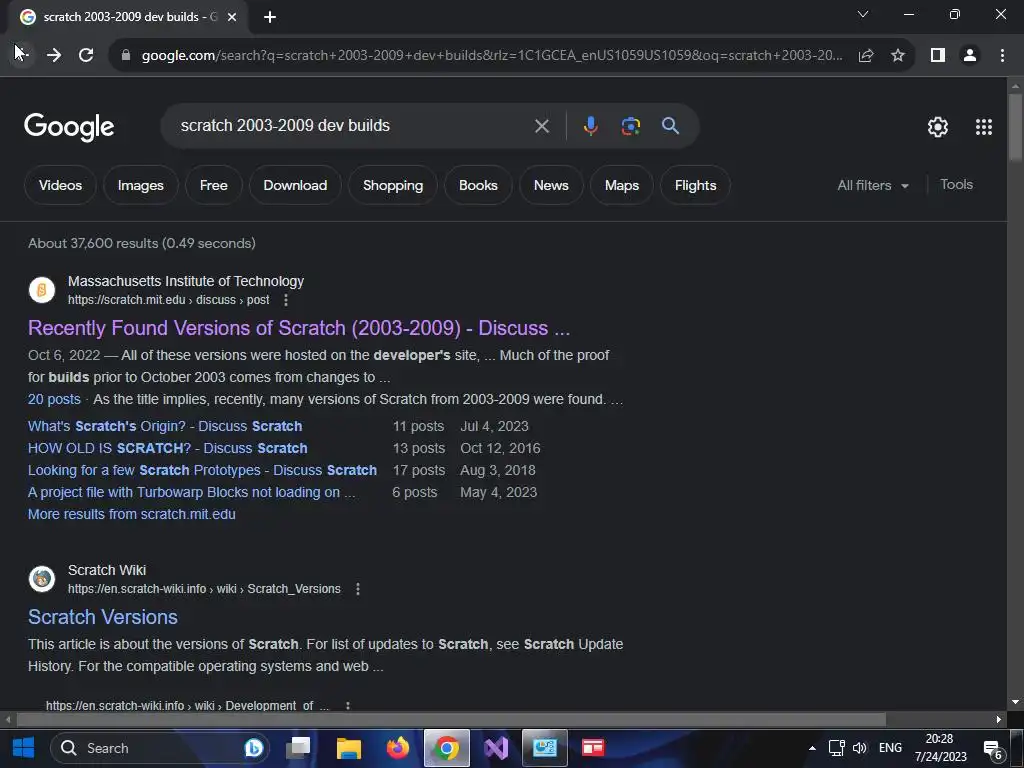
Task: Open the new tab plus button
Action: pos(270,18)
